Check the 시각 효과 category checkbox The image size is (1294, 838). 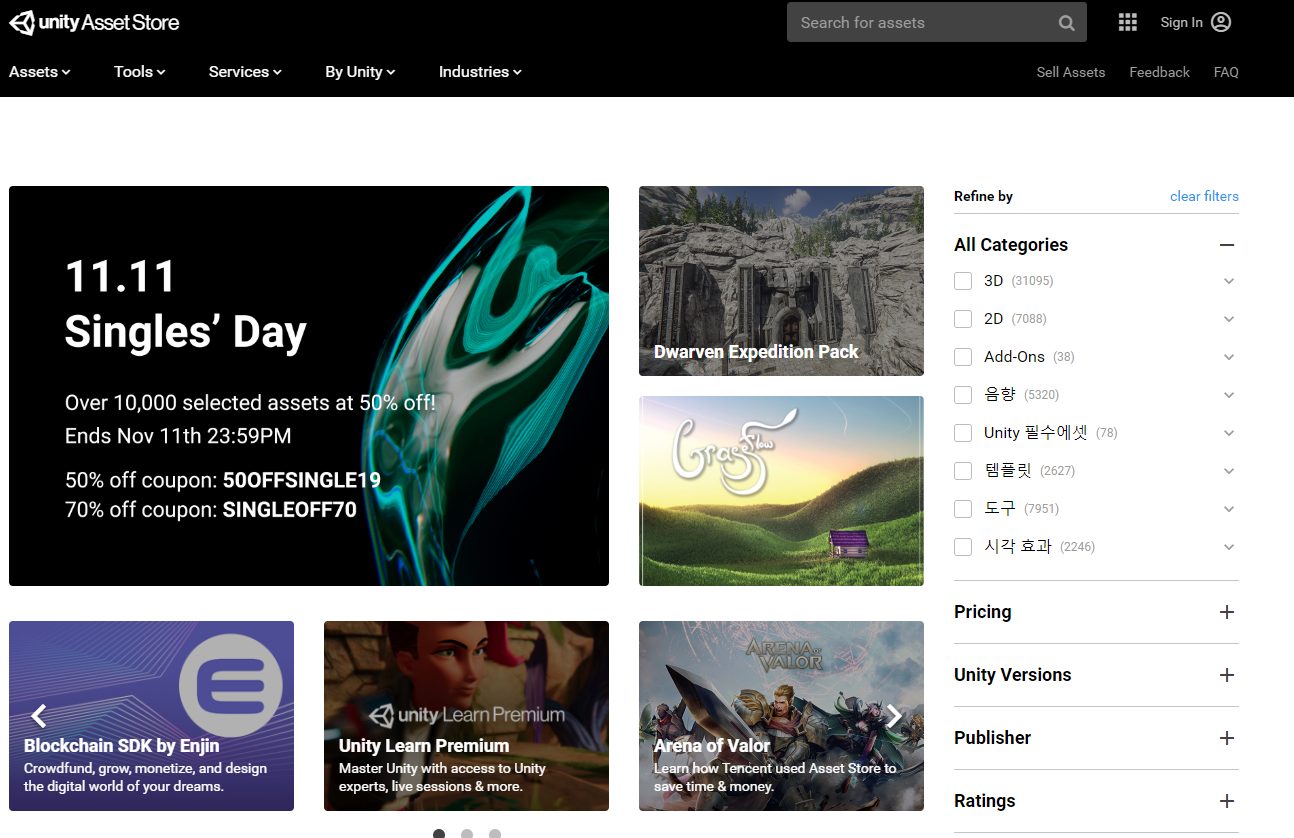click(963, 547)
